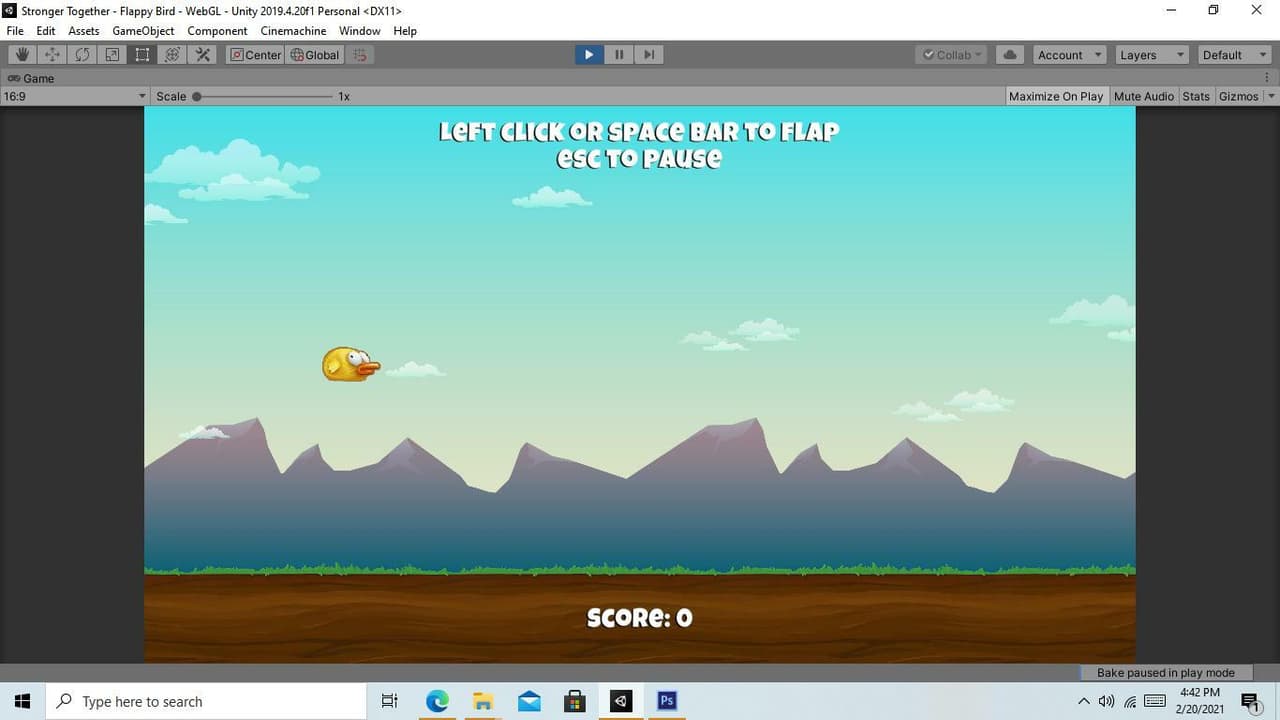Select the Rotate tool

(x=82, y=55)
